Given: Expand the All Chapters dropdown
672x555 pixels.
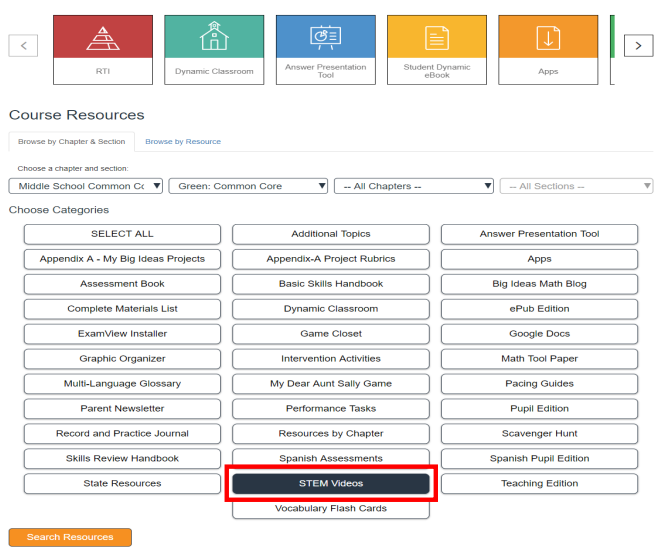Looking at the screenshot, I should (x=414, y=186).
